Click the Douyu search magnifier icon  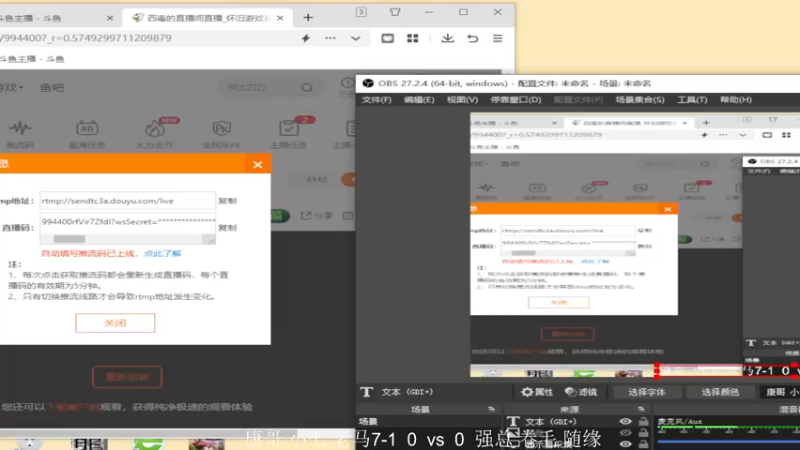click(x=307, y=88)
